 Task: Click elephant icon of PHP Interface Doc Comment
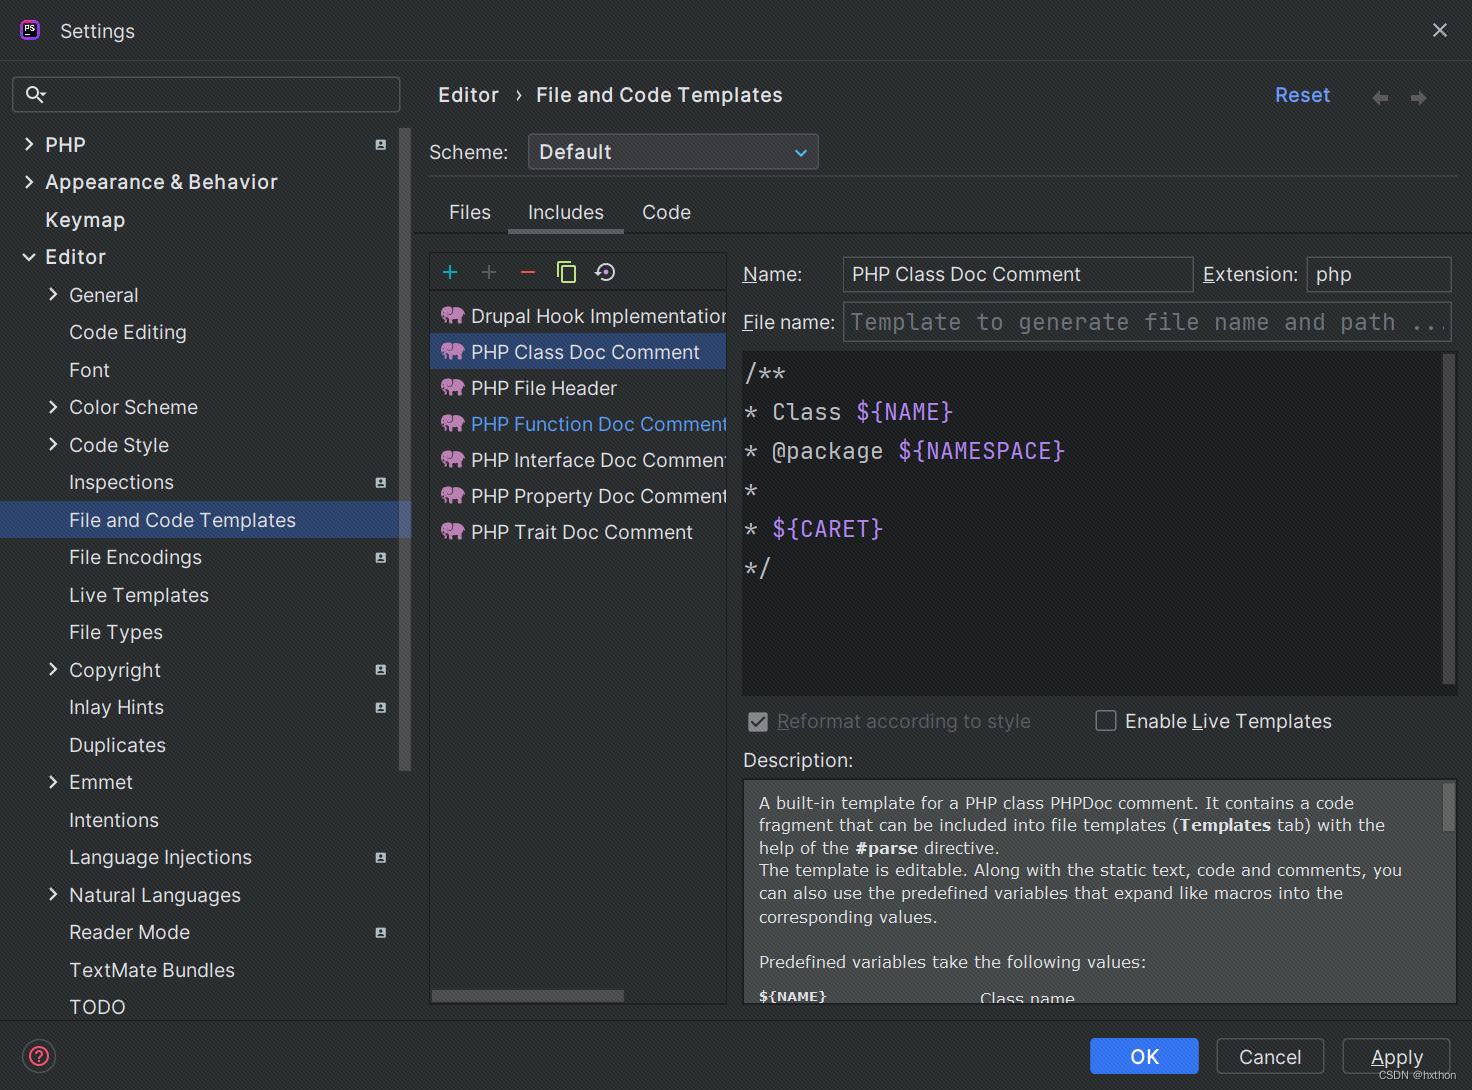(x=452, y=459)
